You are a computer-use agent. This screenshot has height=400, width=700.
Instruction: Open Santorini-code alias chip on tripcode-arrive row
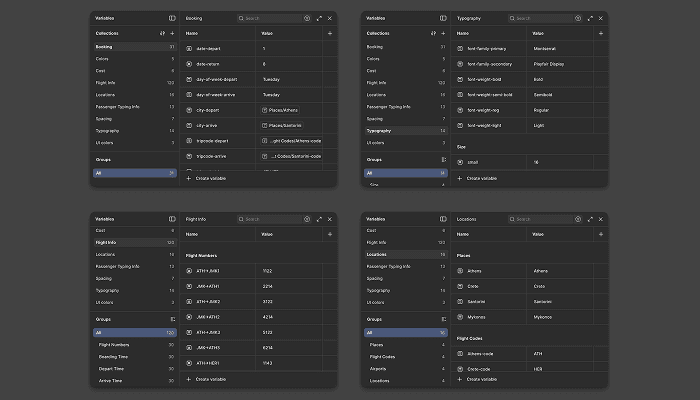pos(291,157)
